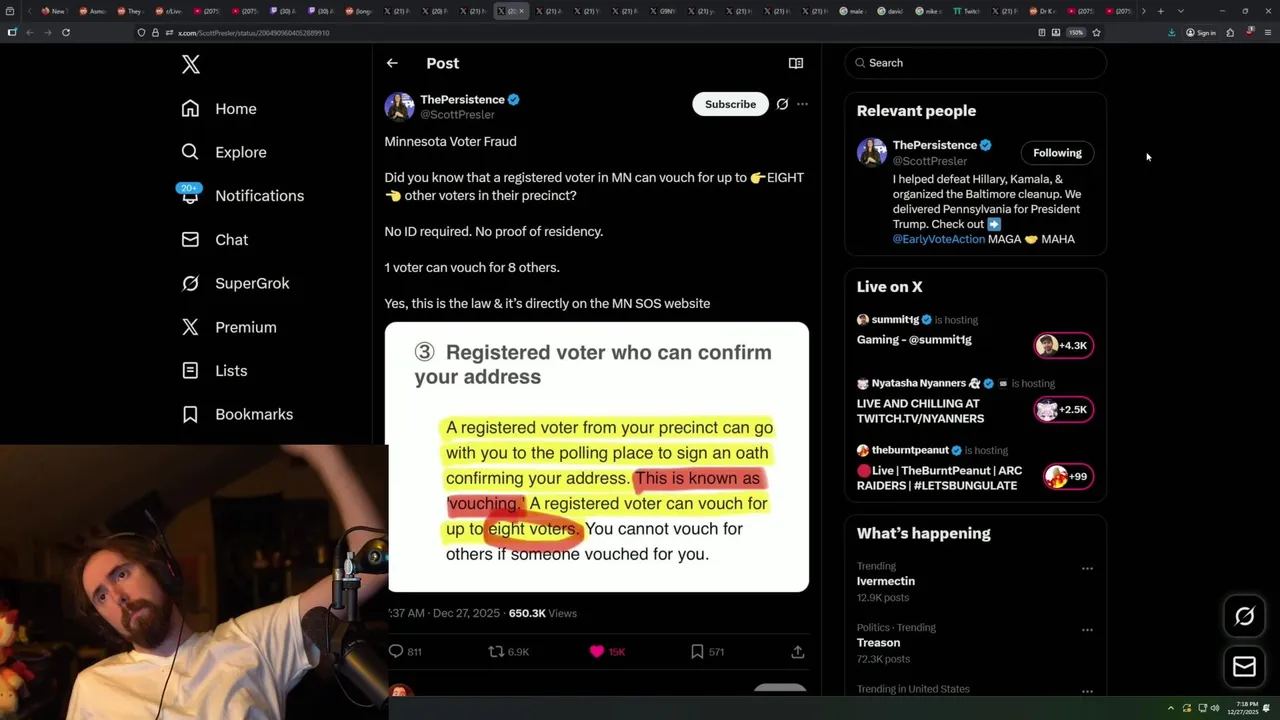1280x720 pixels.
Task: Expand options for Treason trend
Action: 1087,630
